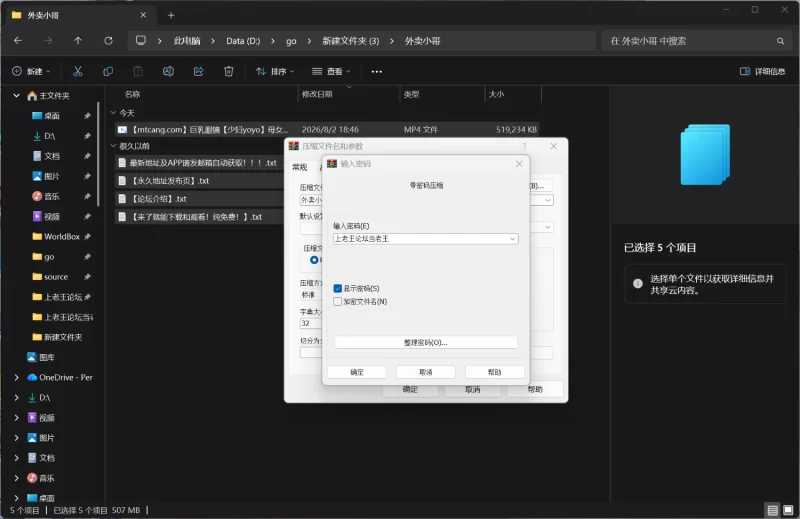
Task: Click dictionary size field showing 32
Action: coord(311,323)
